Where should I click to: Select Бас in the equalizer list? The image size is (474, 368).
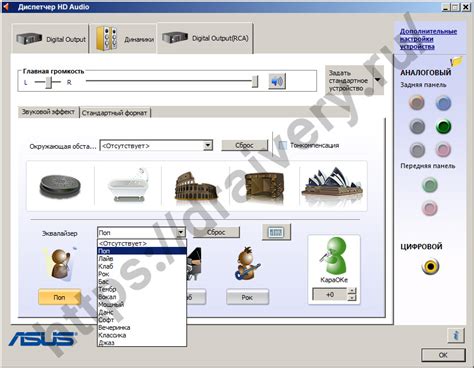click(x=142, y=282)
